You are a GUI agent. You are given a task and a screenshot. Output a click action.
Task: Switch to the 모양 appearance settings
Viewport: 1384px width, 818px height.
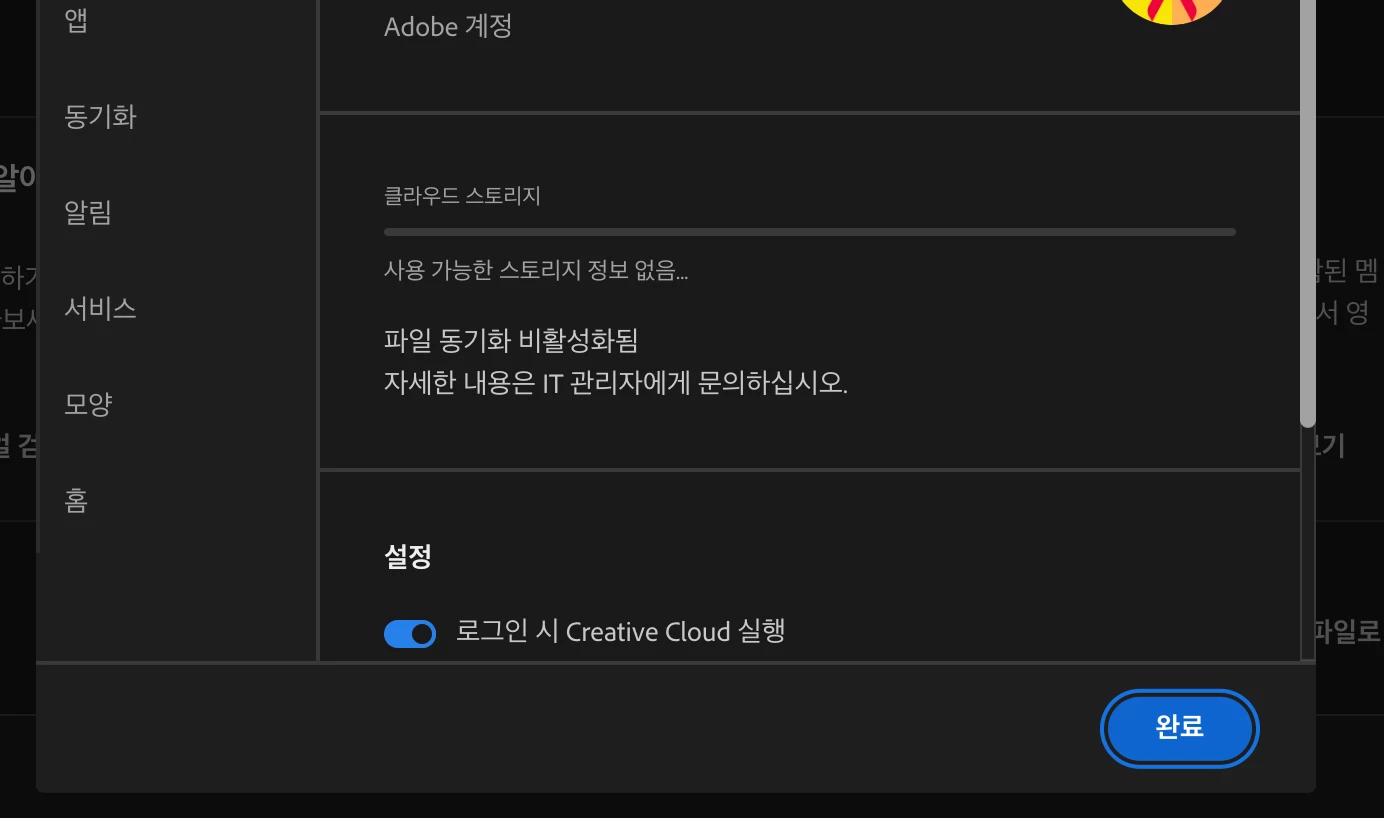88,404
